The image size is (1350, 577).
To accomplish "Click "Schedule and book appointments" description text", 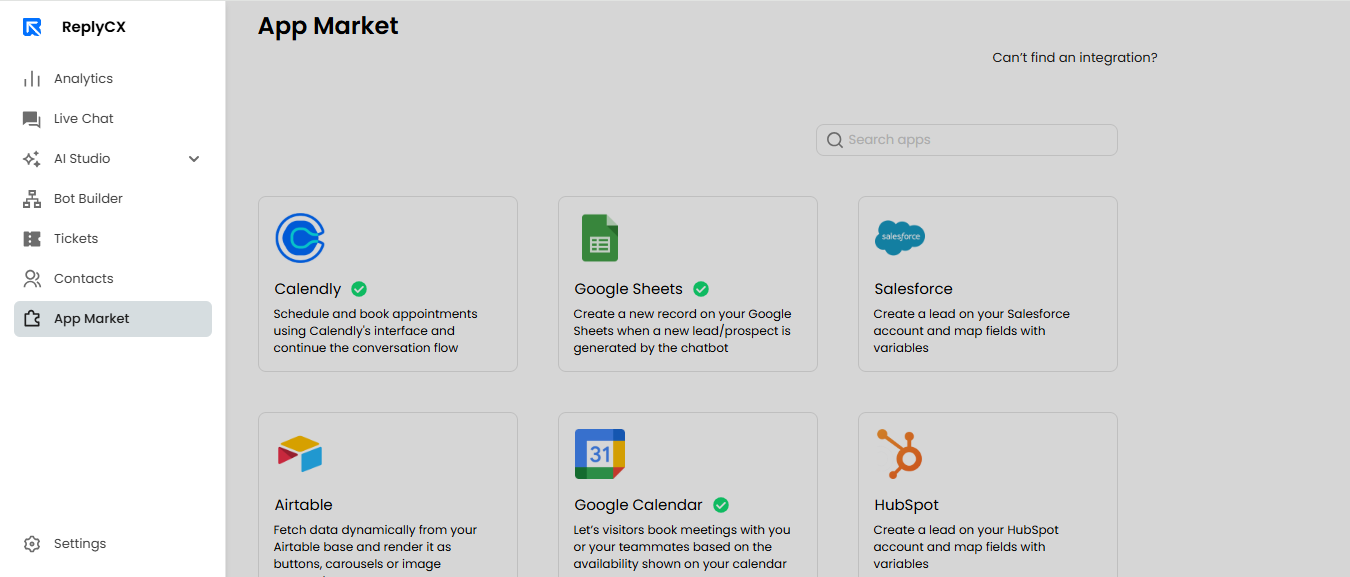I will coord(376,314).
